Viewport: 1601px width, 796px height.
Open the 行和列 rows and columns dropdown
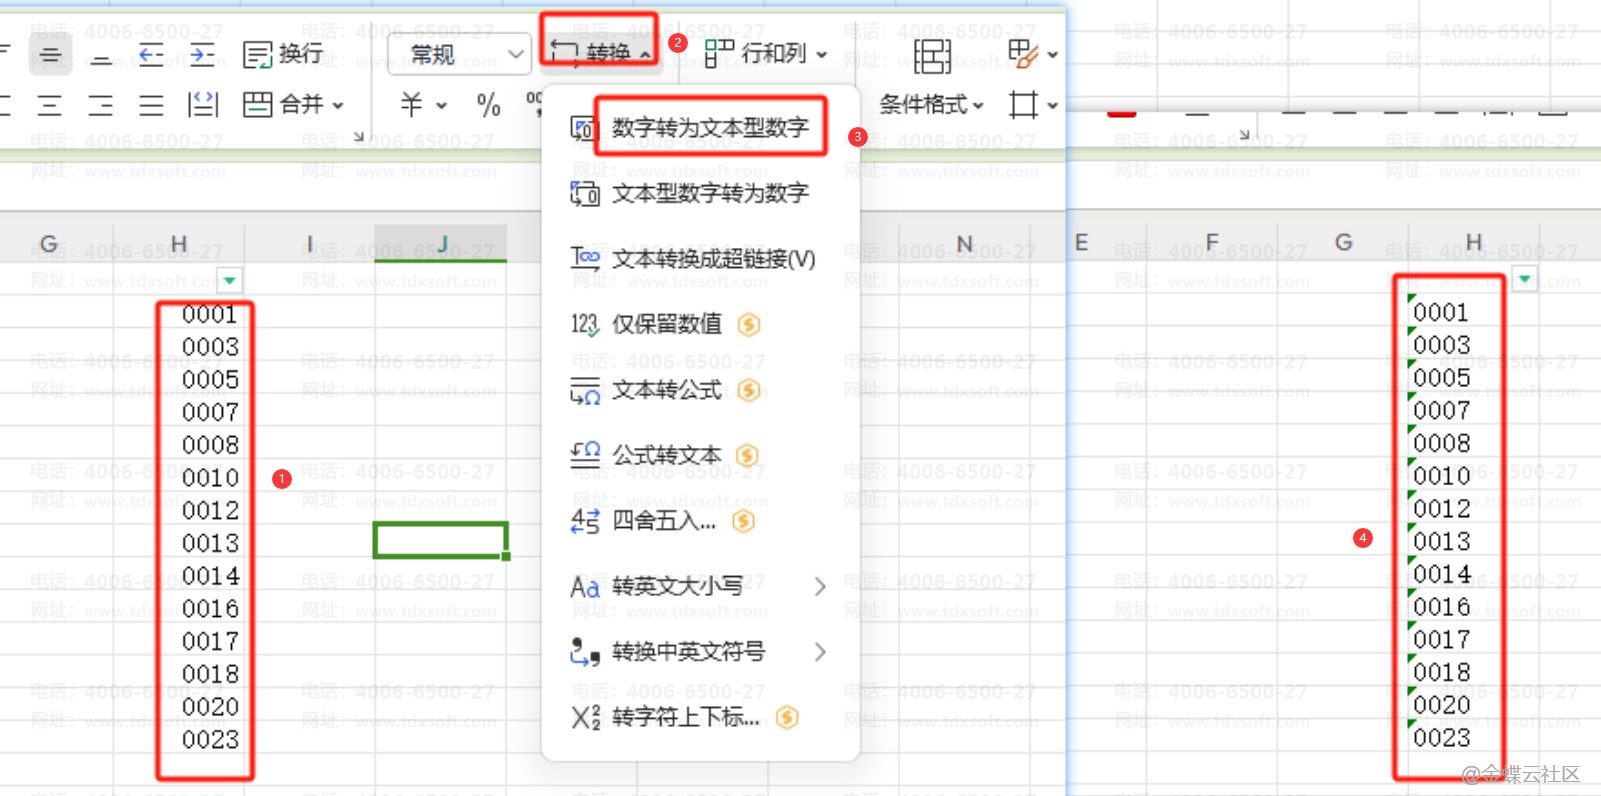click(766, 54)
